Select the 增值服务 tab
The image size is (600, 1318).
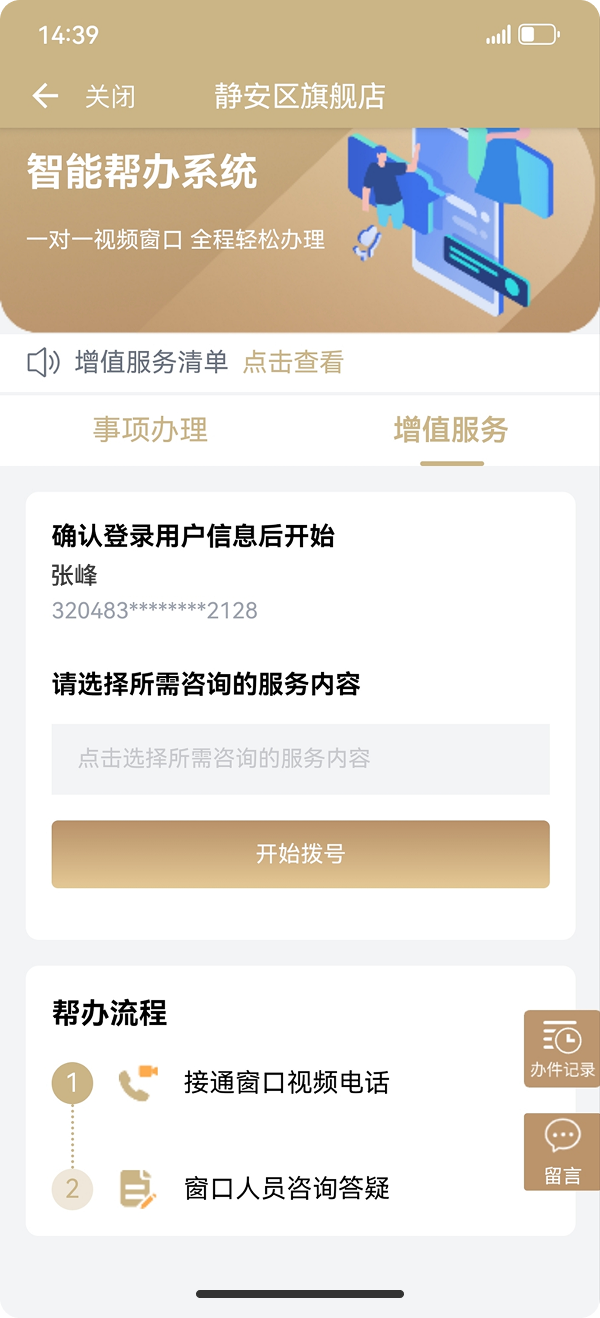pos(451,430)
